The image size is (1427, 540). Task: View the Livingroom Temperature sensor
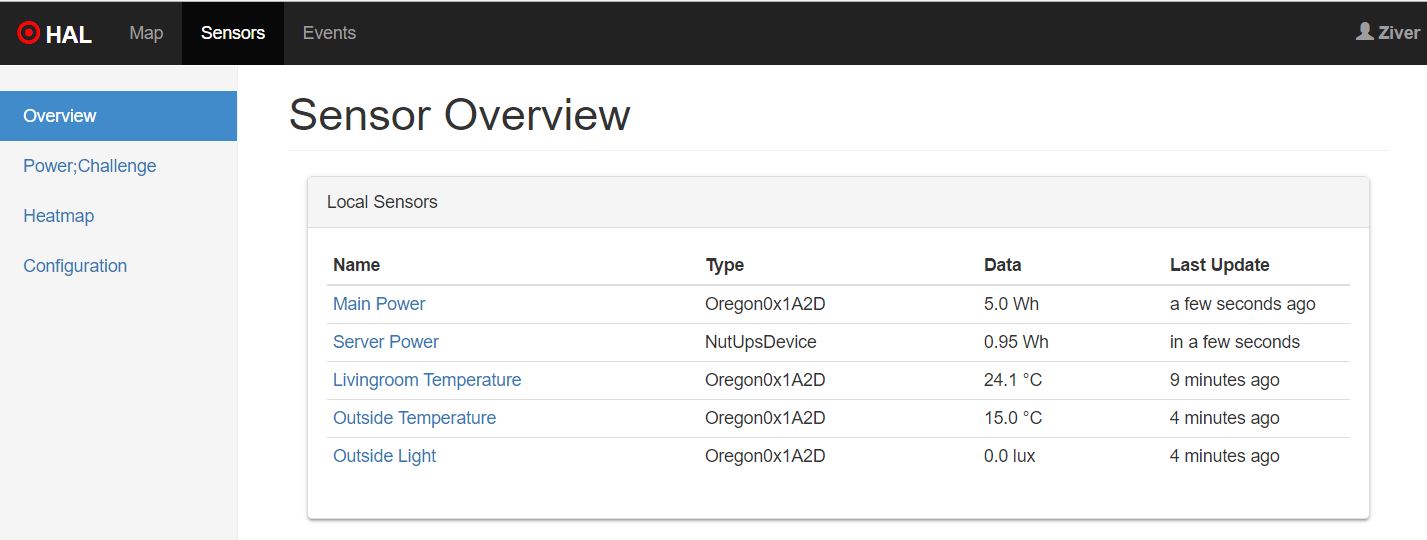427,380
